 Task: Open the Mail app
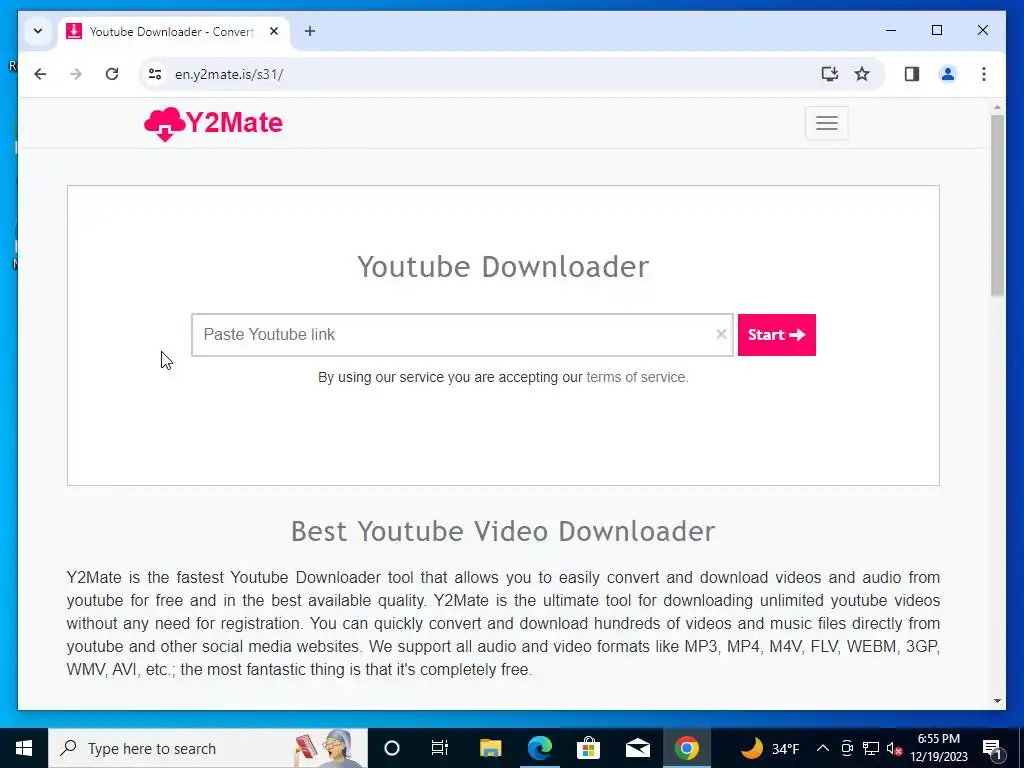(637, 748)
